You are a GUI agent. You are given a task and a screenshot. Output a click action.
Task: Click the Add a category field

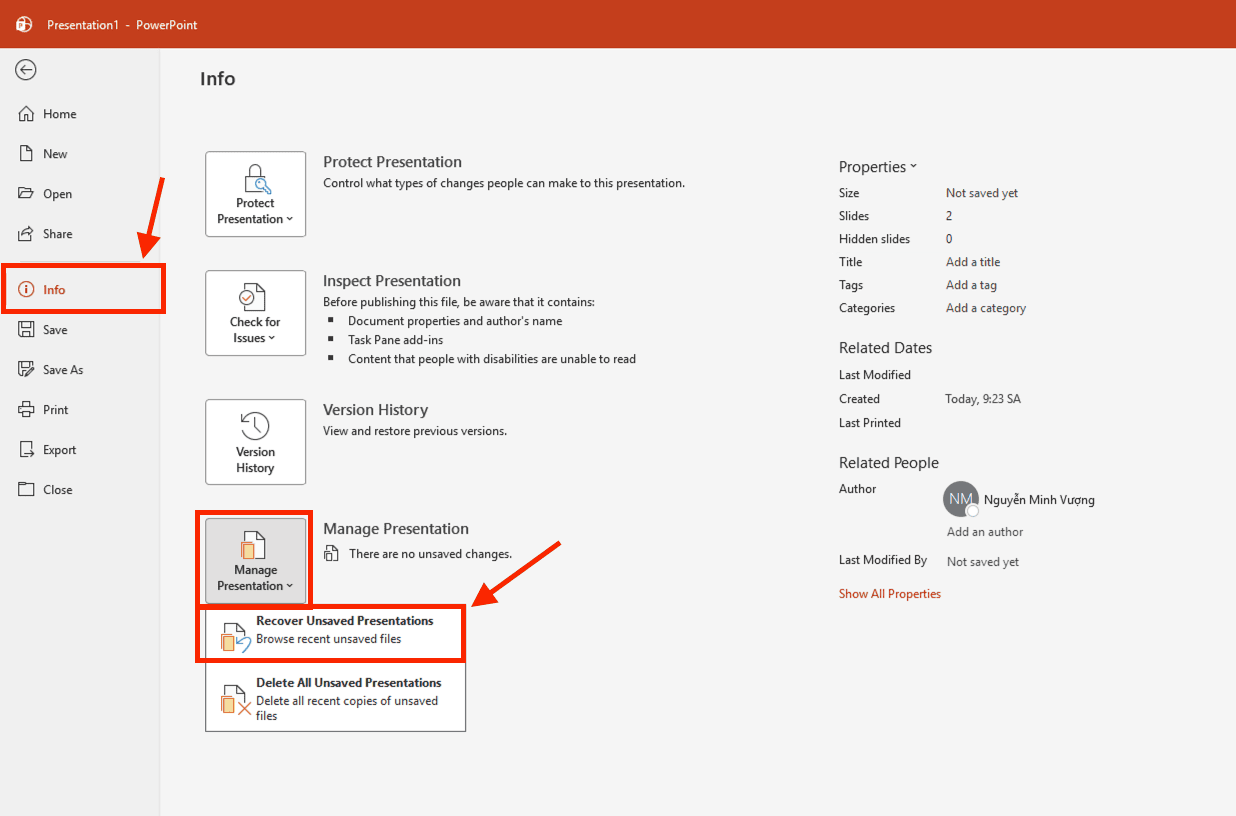tap(986, 308)
